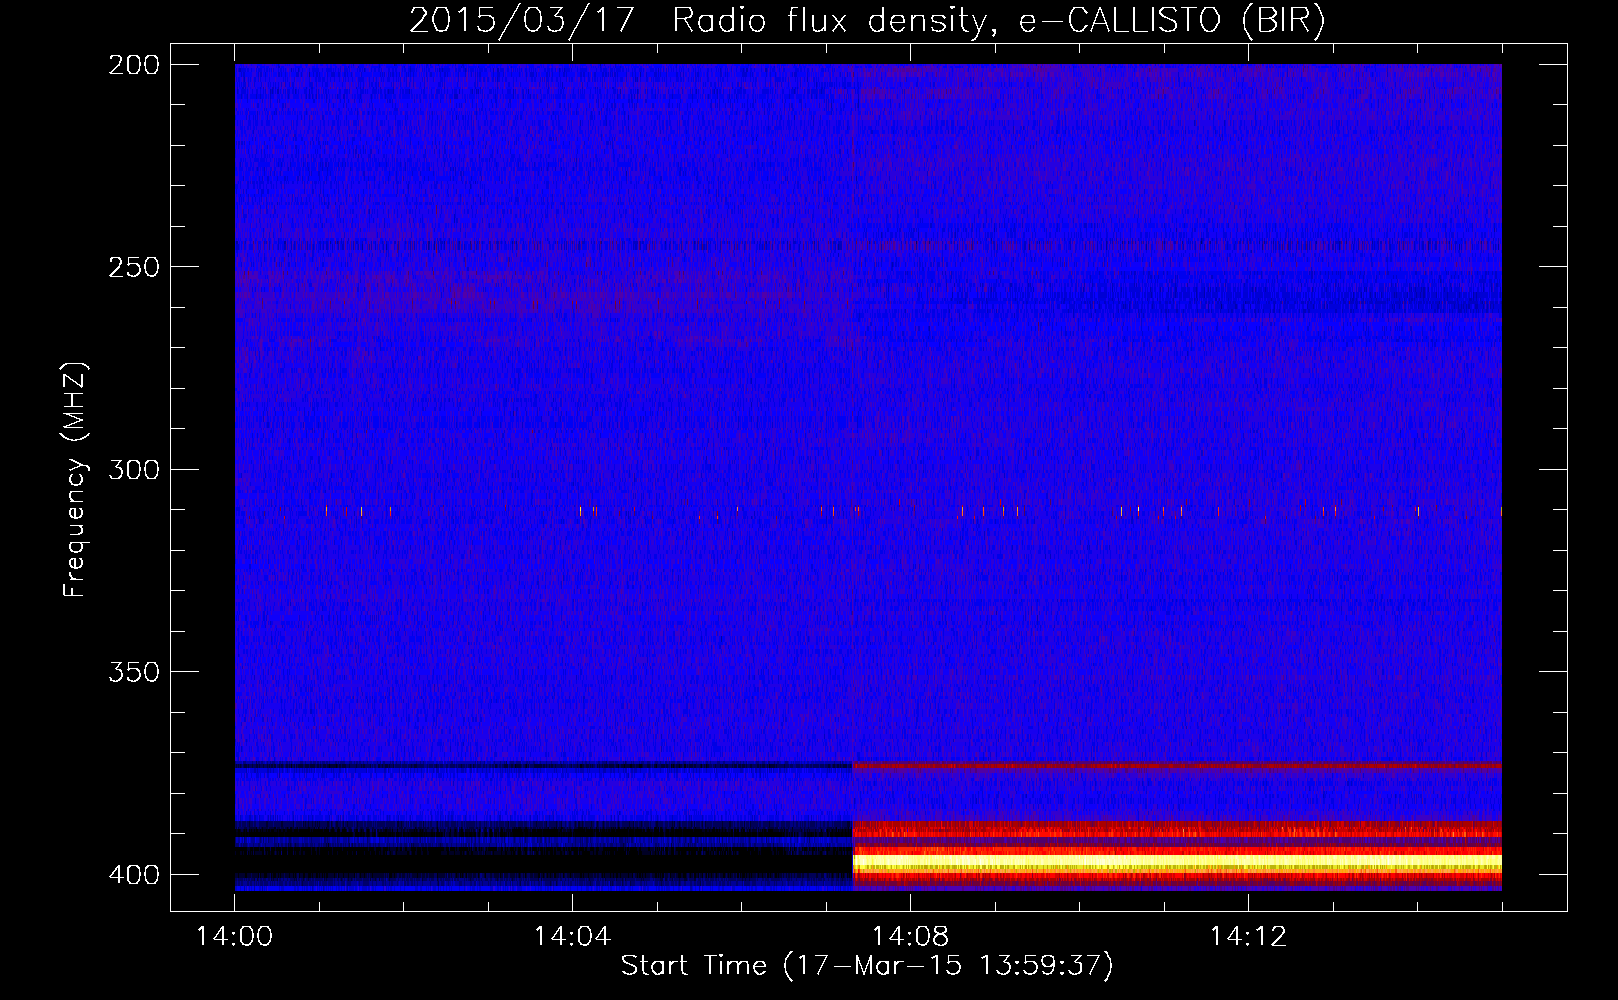1618x1000 pixels.
Task: Click the plot title '2015/03/17 Radio flux density'
Action: coord(697,20)
